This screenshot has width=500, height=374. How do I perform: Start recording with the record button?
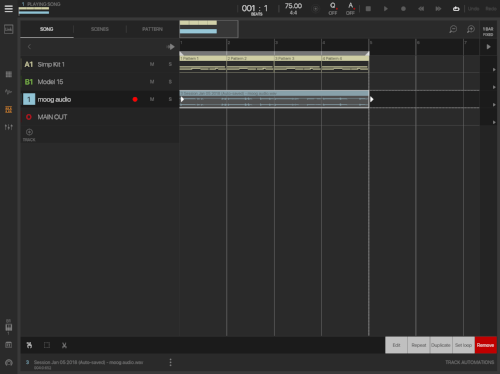403,9
